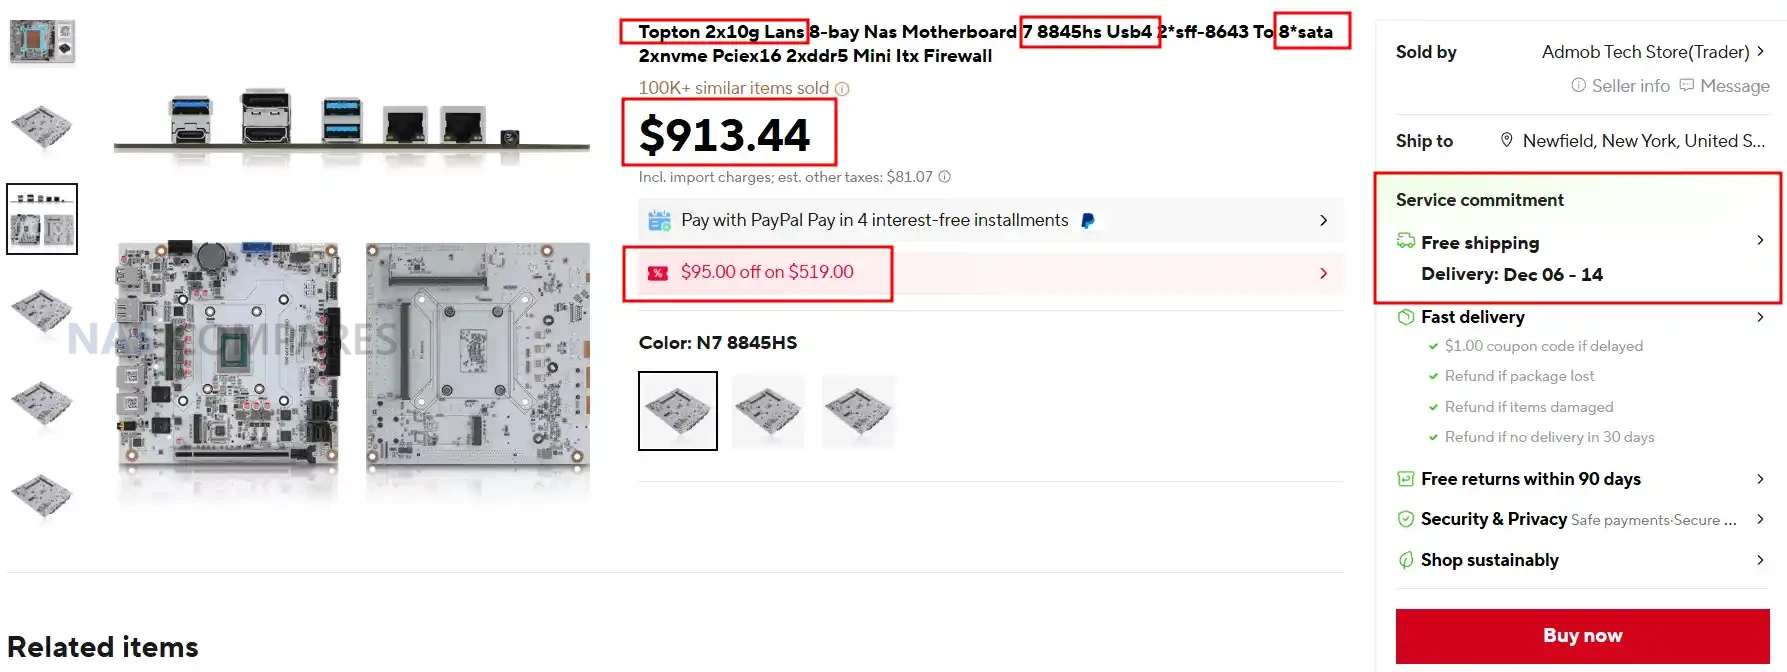Click the location pin icon beside Newfield
This screenshot has height=672, width=1787.
click(1506, 141)
